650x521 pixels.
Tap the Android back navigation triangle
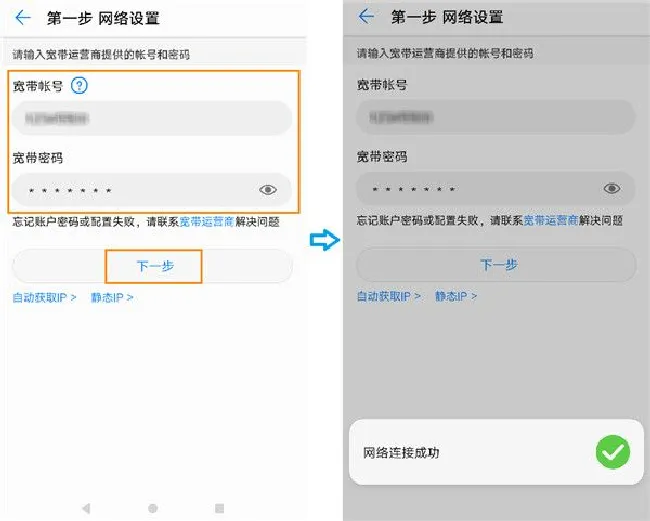tap(86, 508)
